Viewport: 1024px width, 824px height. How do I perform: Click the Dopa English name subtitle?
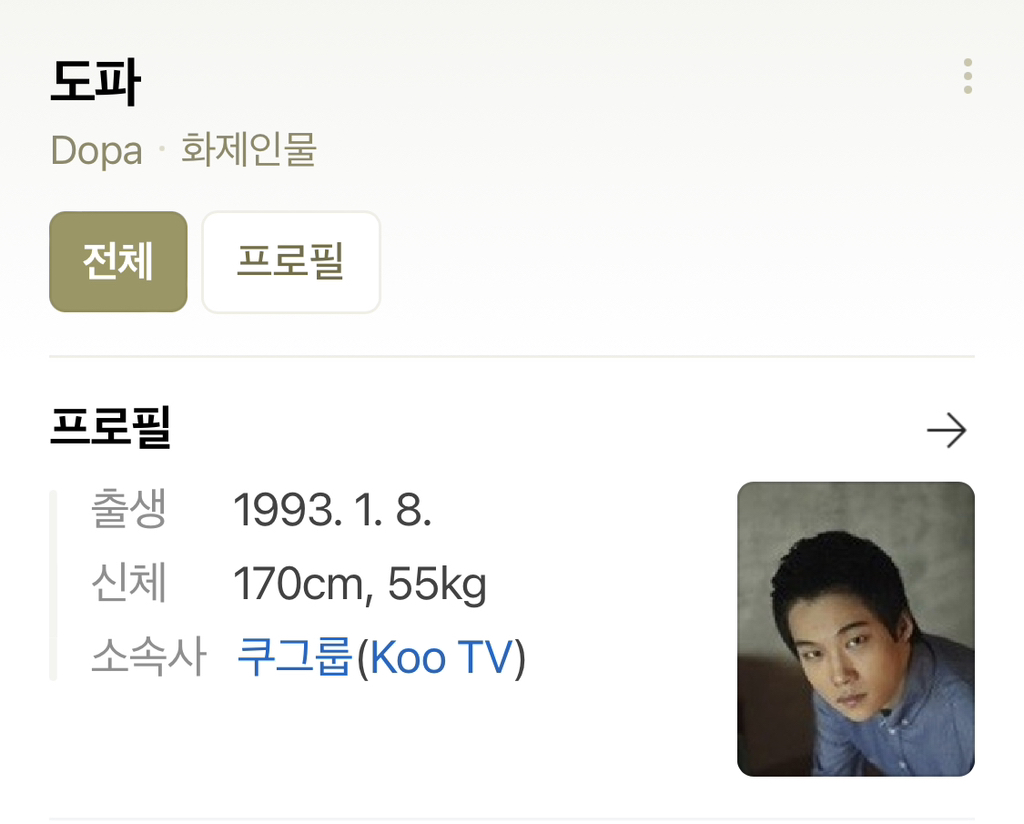96,151
